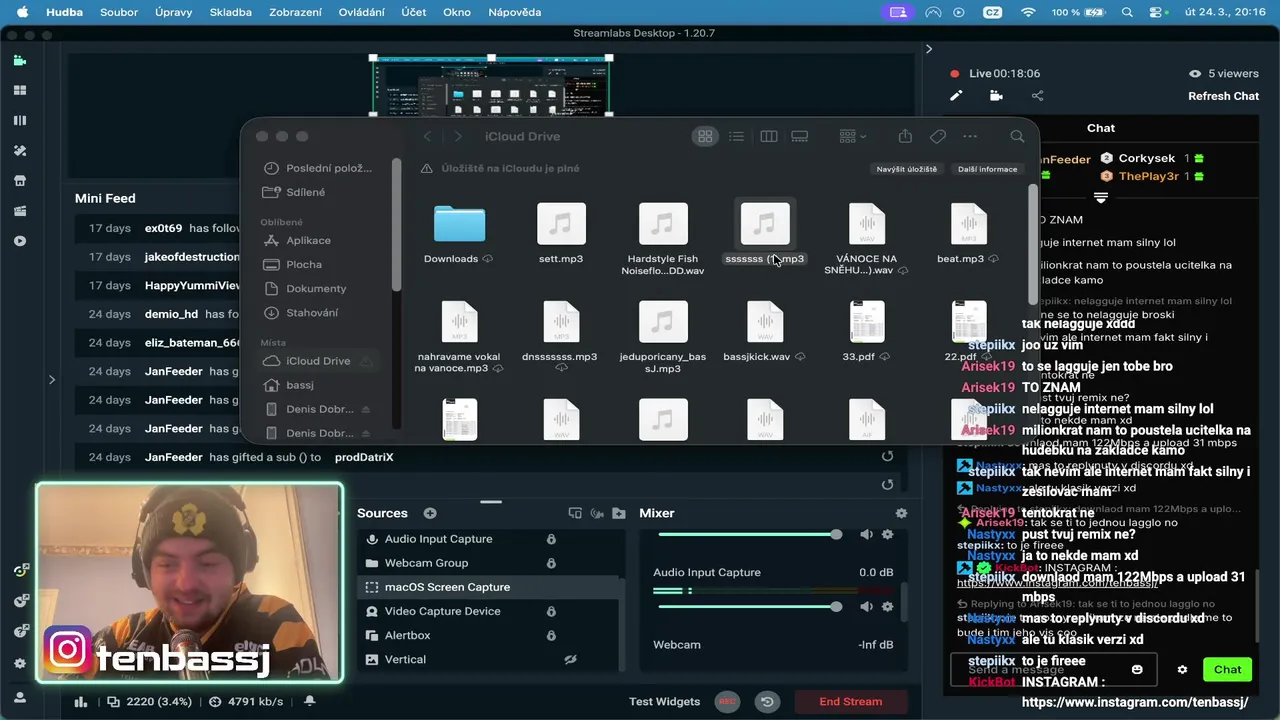Open the Layout editor grid icon in sidebar
1280x720 pixels.
pos(19,90)
